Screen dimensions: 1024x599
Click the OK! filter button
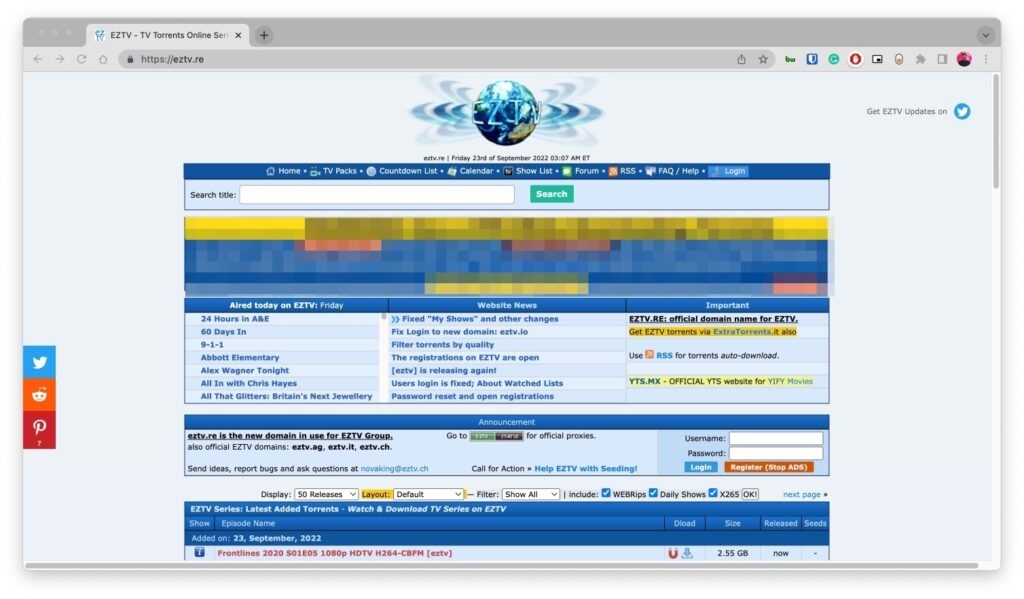coord(750,494)
